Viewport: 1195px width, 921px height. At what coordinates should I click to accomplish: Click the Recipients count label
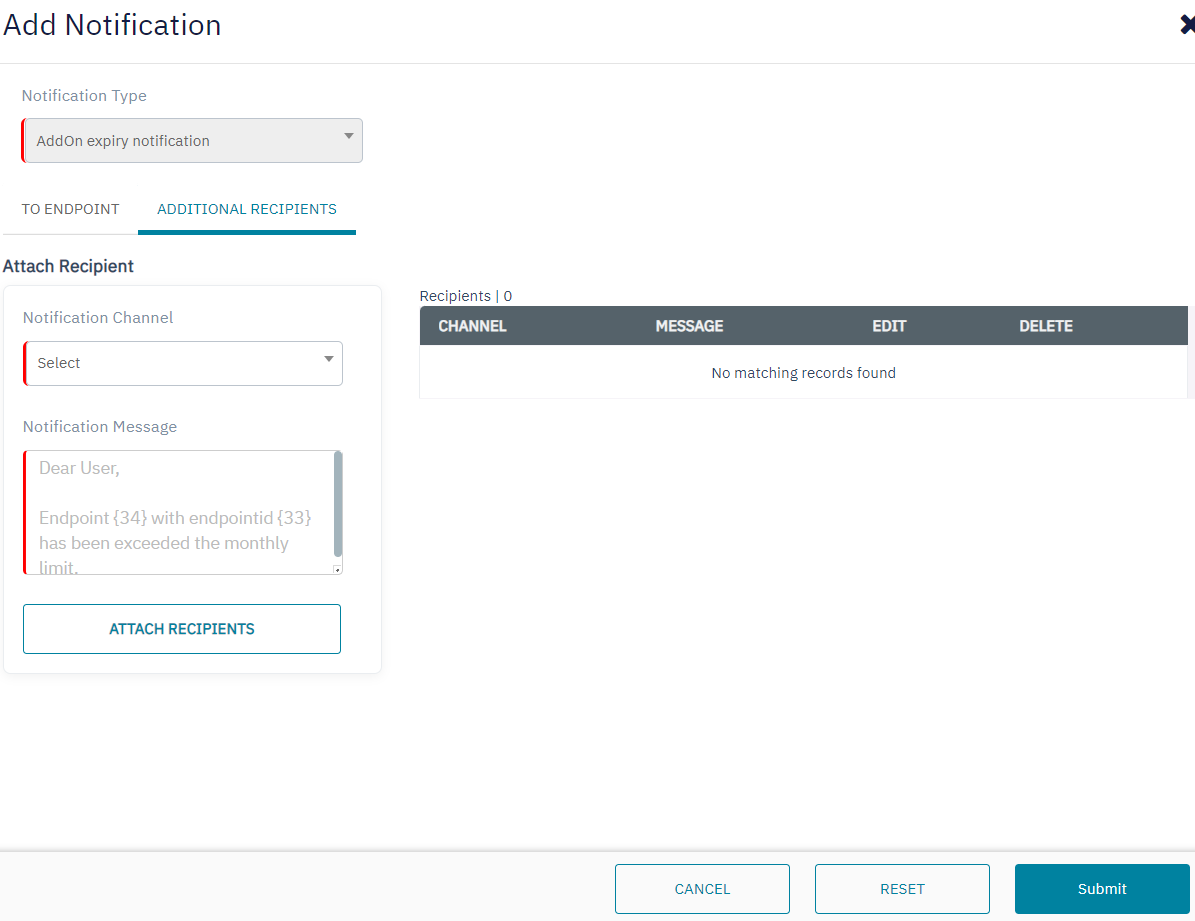pos(466,296)
